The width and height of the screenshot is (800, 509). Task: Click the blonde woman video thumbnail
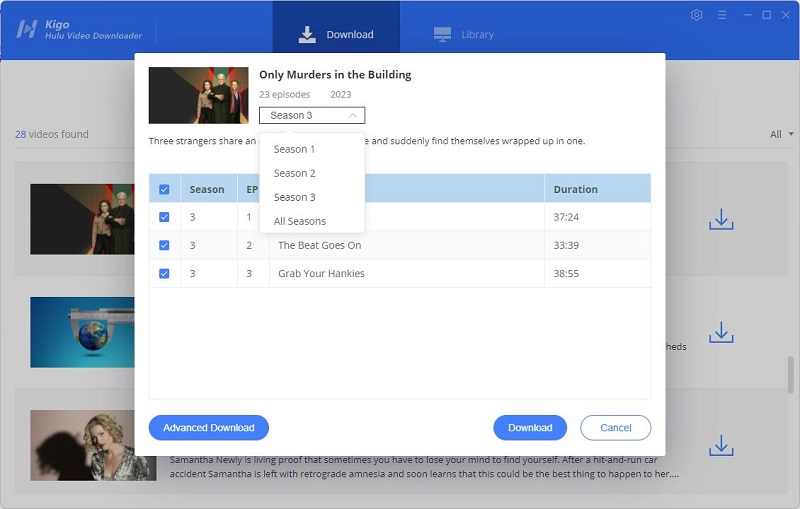pos(93,445)
